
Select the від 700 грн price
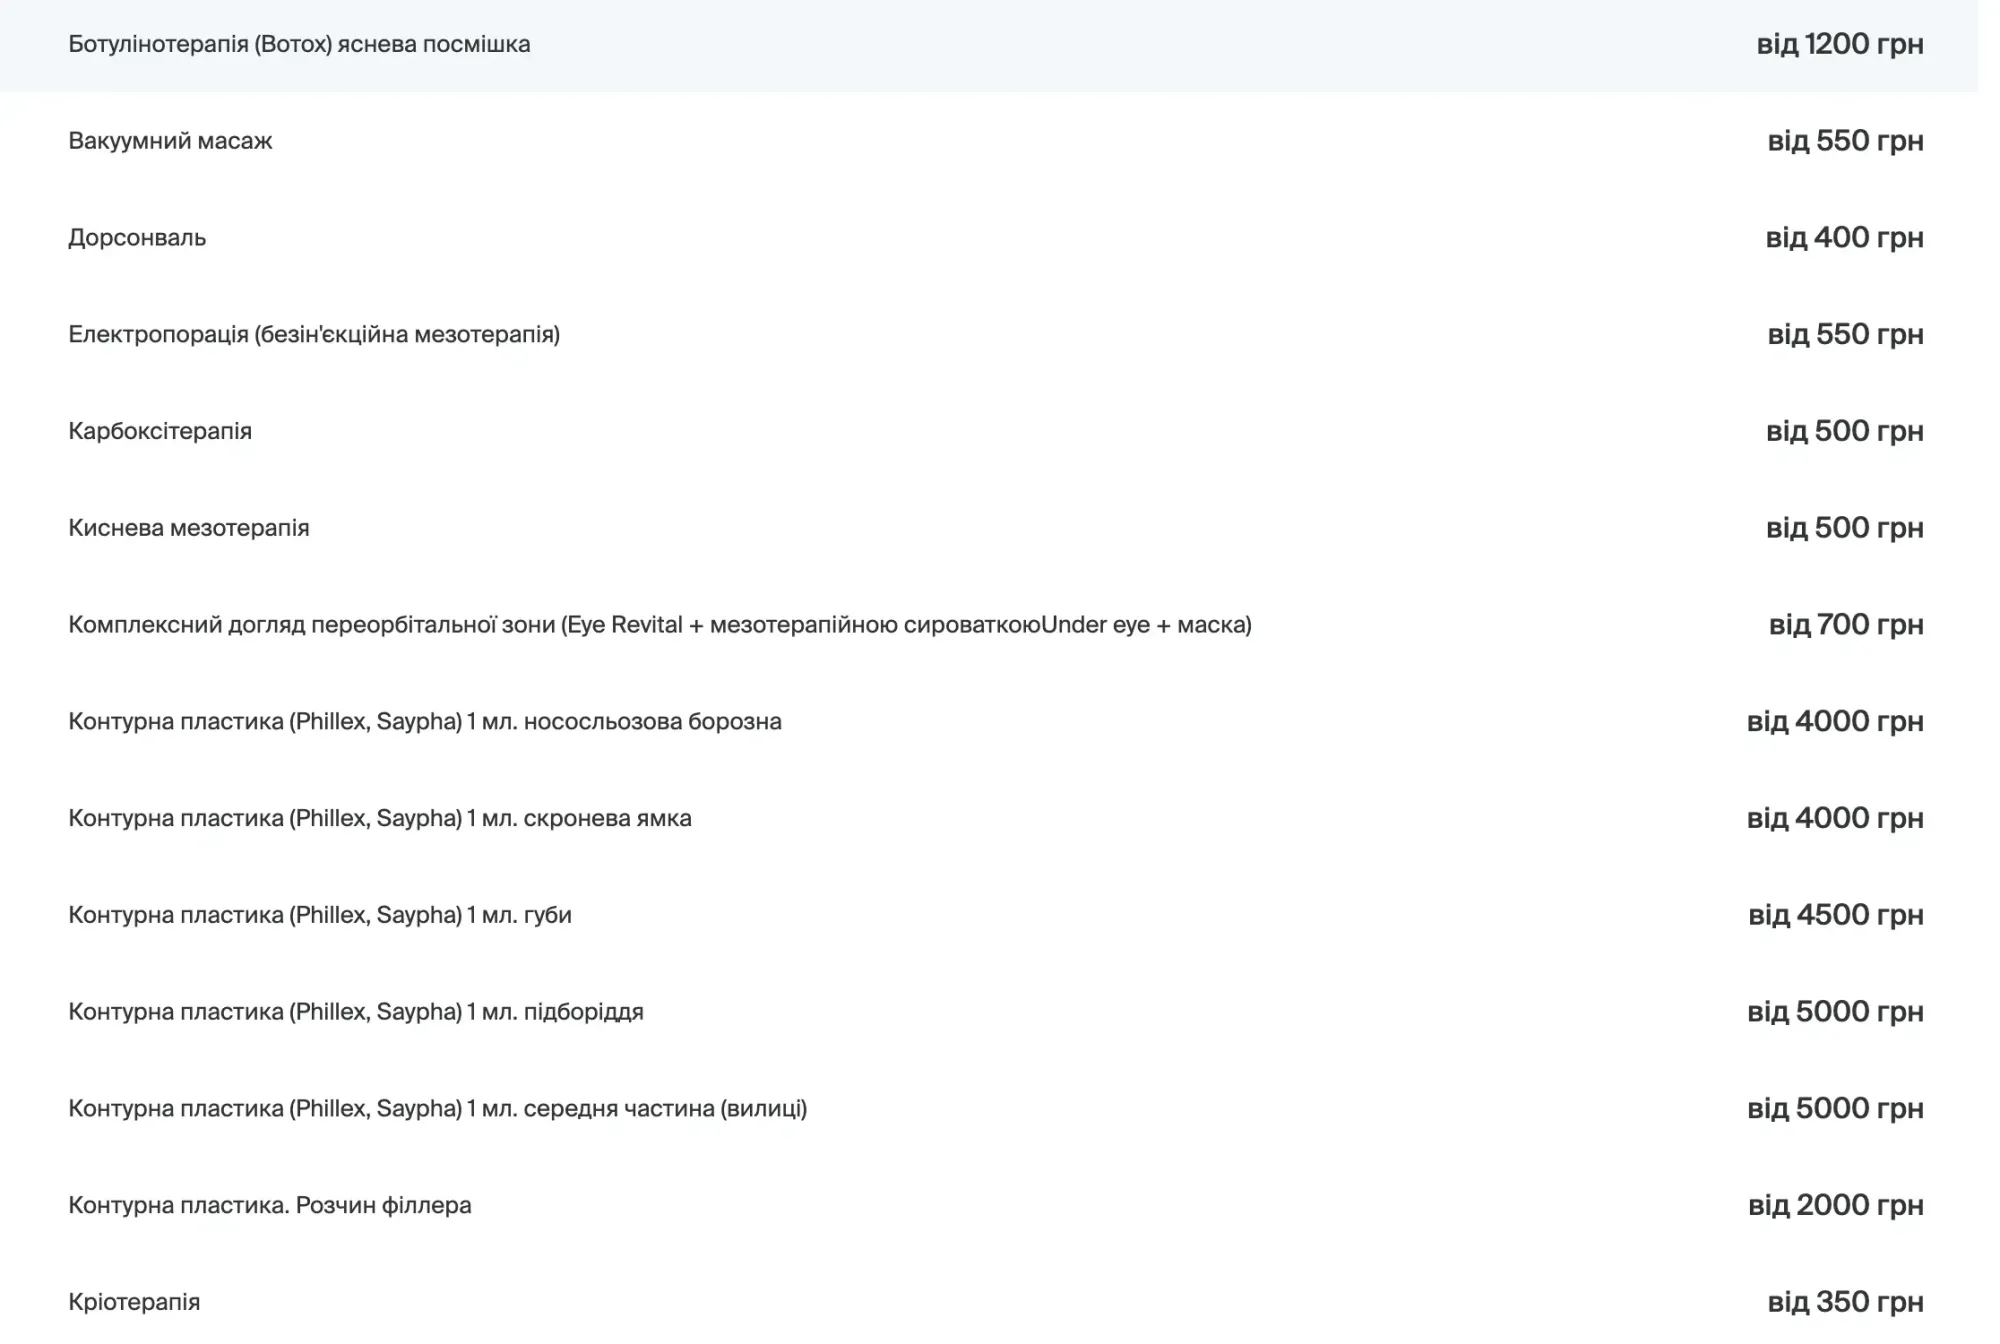1846,625
